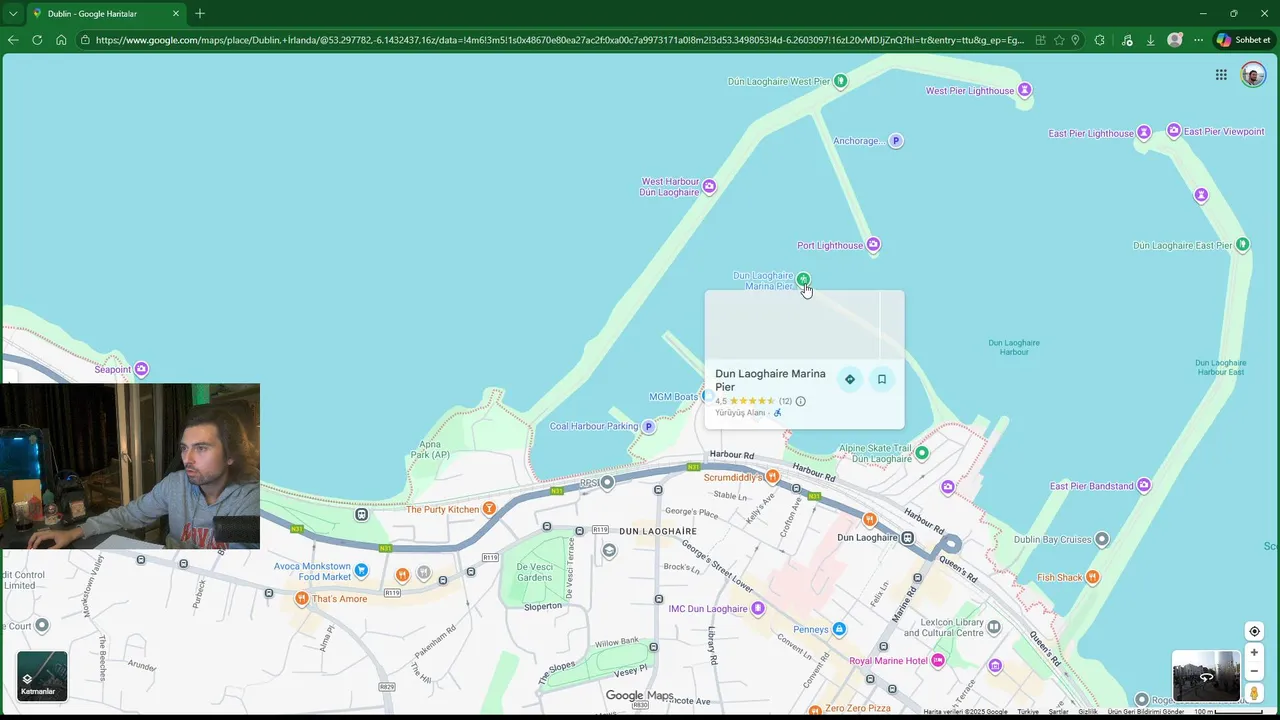Open browser settings and more menu
This screenshot has height=720, width=1280.
pyautogui.click(x=1198, y=40)
